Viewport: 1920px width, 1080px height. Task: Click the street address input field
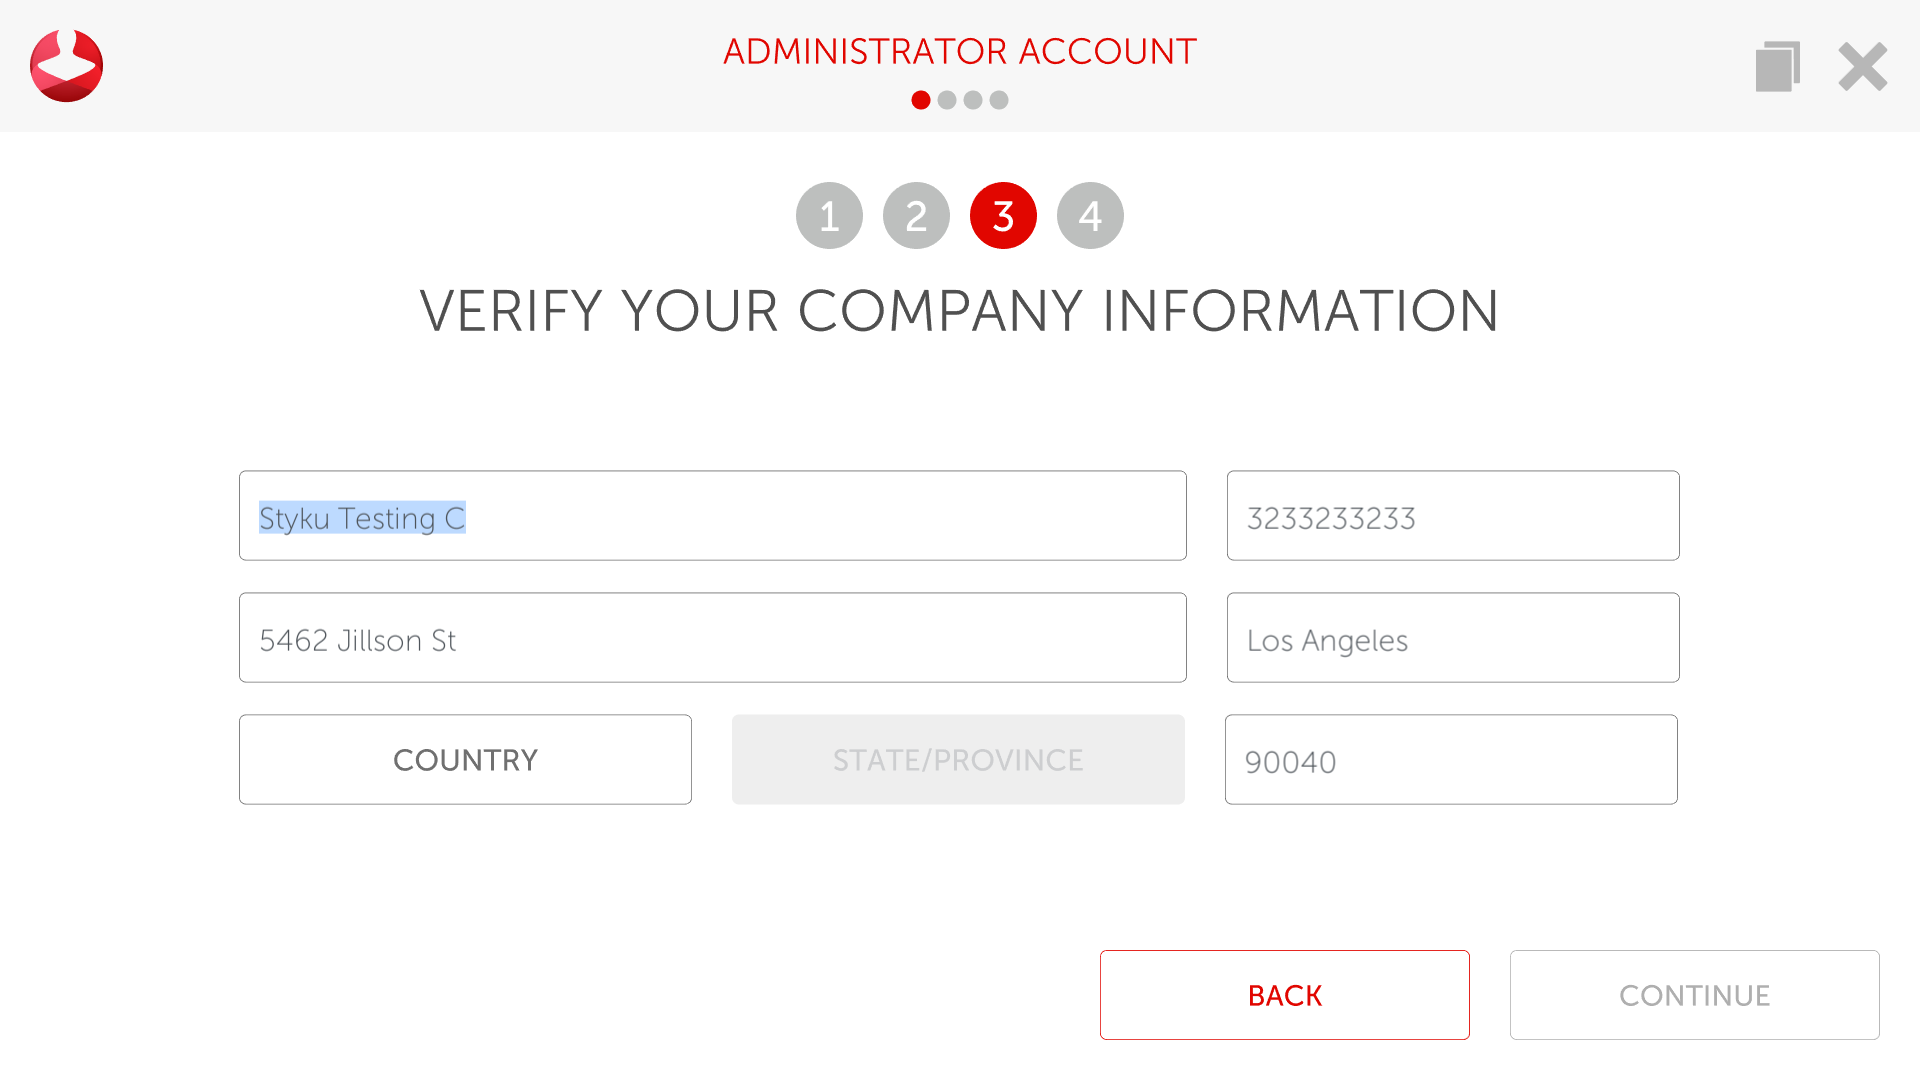pos(712,640)
